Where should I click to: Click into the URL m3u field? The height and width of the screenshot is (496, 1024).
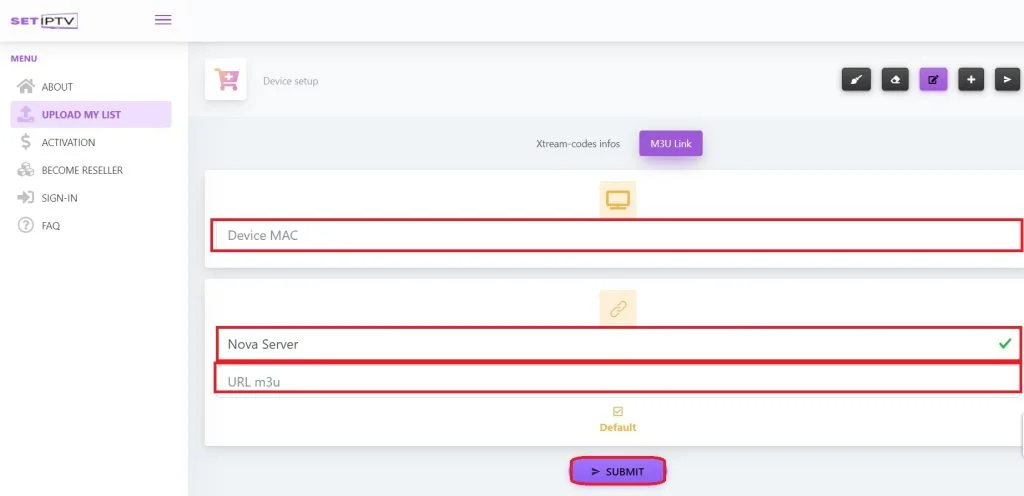coord(616,380)
